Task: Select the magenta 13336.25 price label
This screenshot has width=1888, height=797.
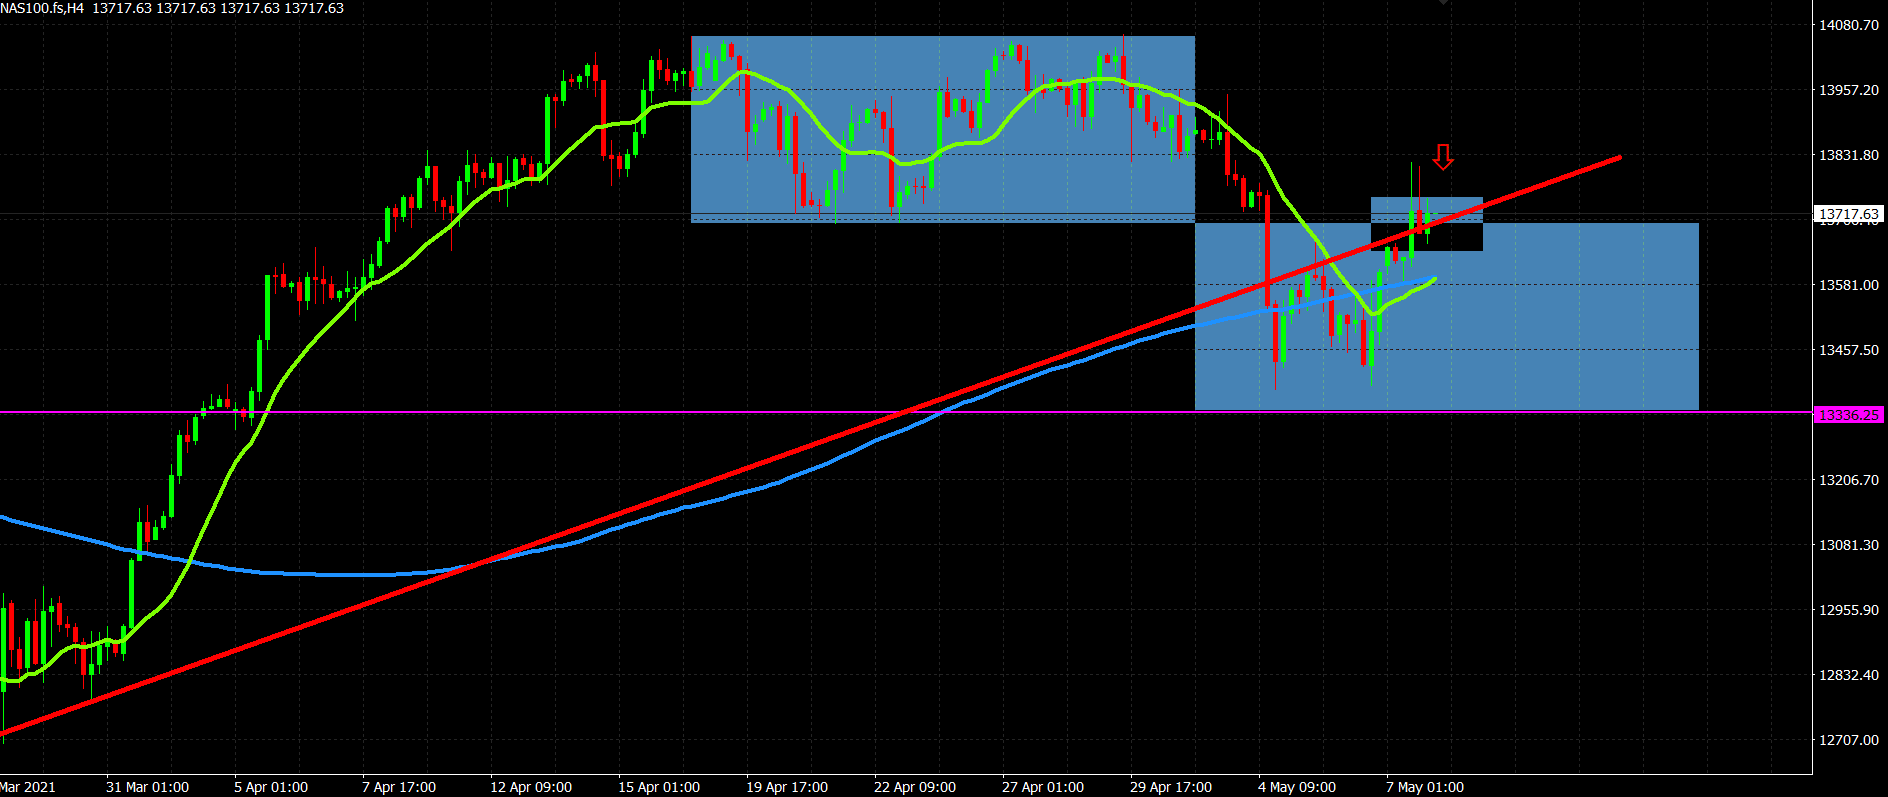Action: (x=1848, y=414)
